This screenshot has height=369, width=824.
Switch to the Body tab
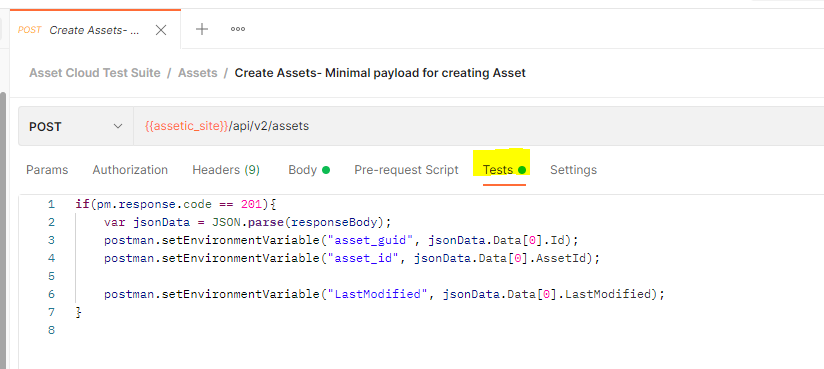coord(309,170)
